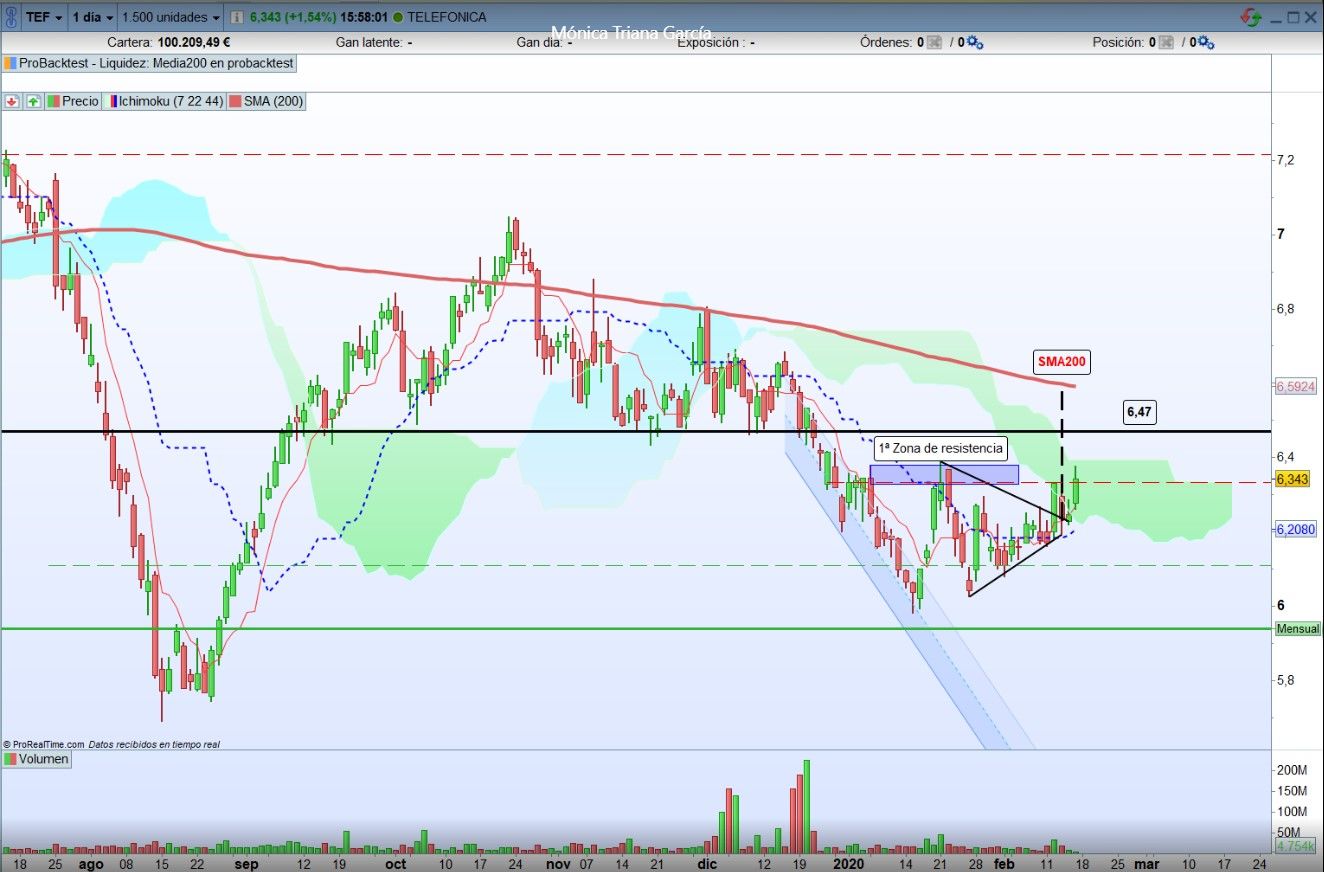
Task: Click the cancel-orders icon next to Órdenes
Action: tap(934, 43)
